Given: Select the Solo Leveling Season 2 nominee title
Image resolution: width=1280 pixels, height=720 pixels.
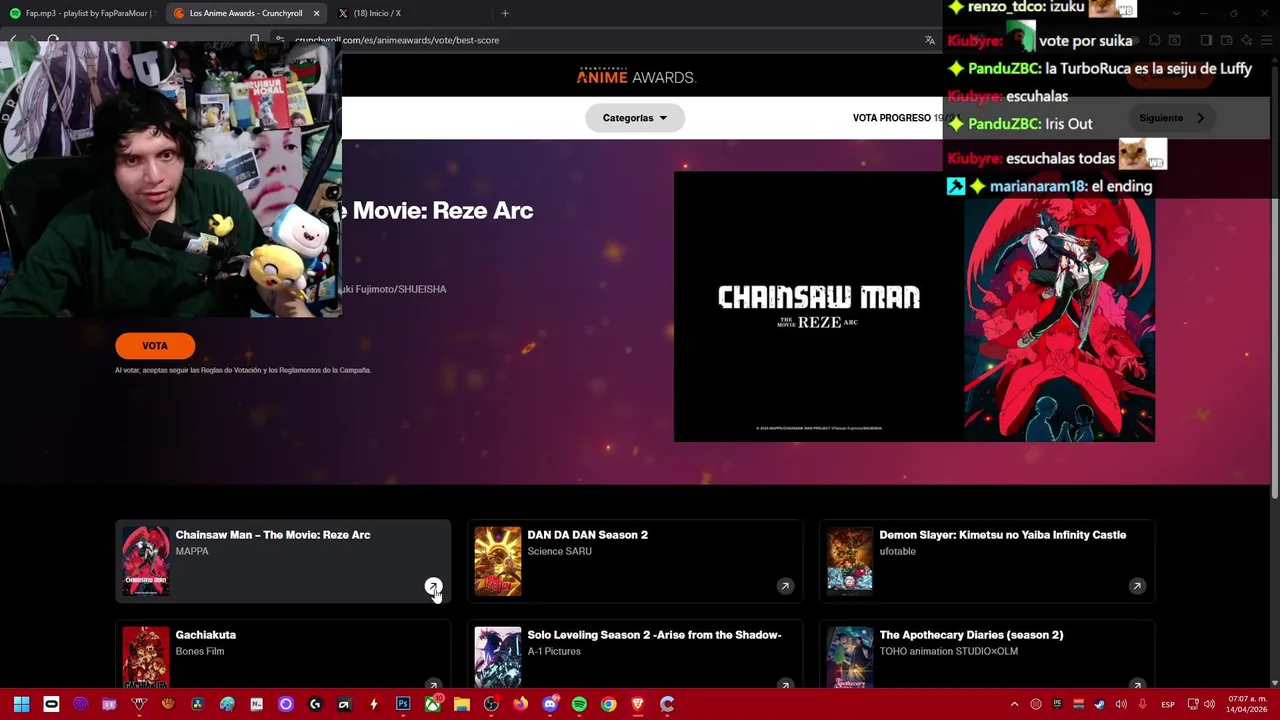Looking at the screenshot, I should pos(654,635).
